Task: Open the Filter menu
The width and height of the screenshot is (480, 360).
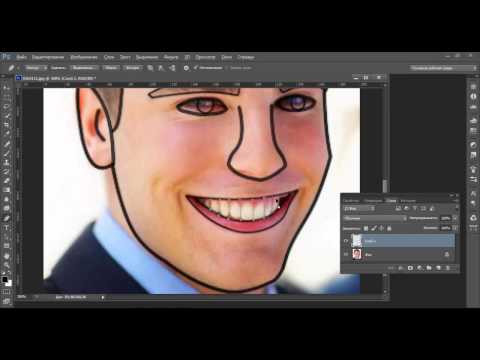Action: [171, 57]
